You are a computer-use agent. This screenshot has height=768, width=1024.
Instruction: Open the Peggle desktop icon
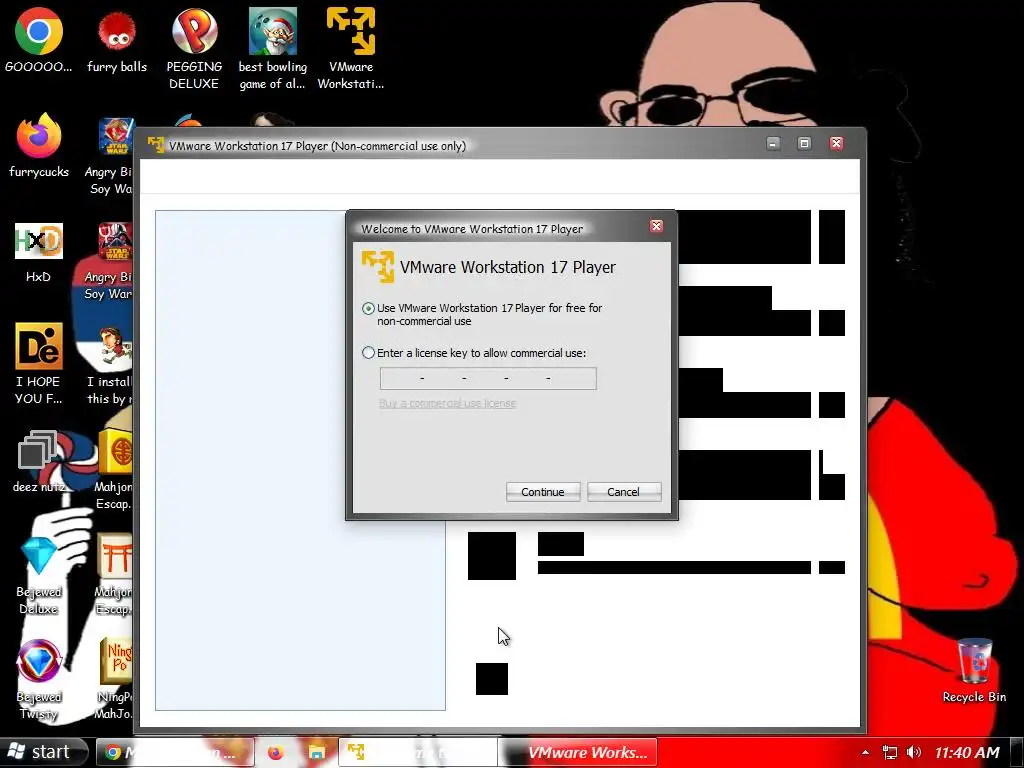194,49
